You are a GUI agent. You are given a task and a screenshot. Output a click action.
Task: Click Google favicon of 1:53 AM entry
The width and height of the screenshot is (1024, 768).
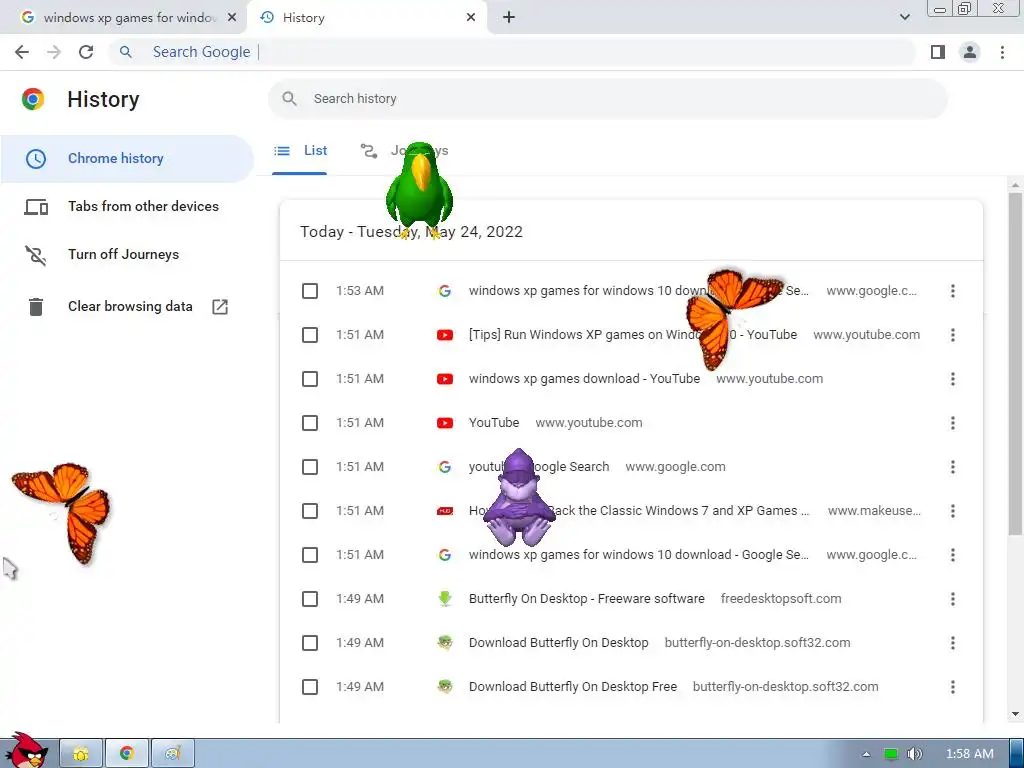445,291
